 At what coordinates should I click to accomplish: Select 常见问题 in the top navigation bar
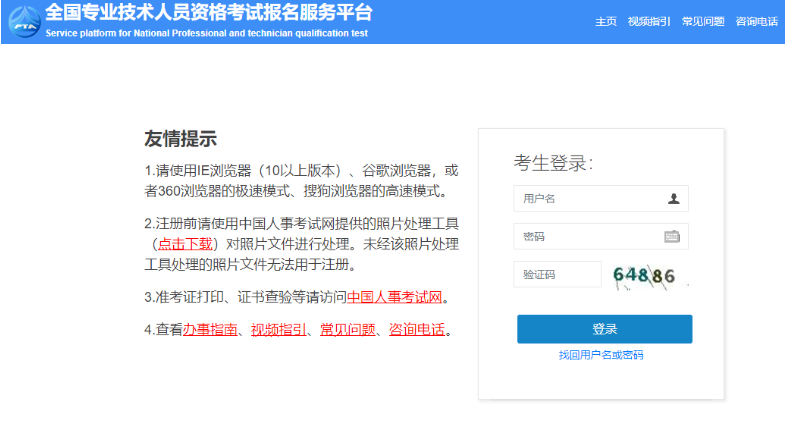[x=702, y=22]
